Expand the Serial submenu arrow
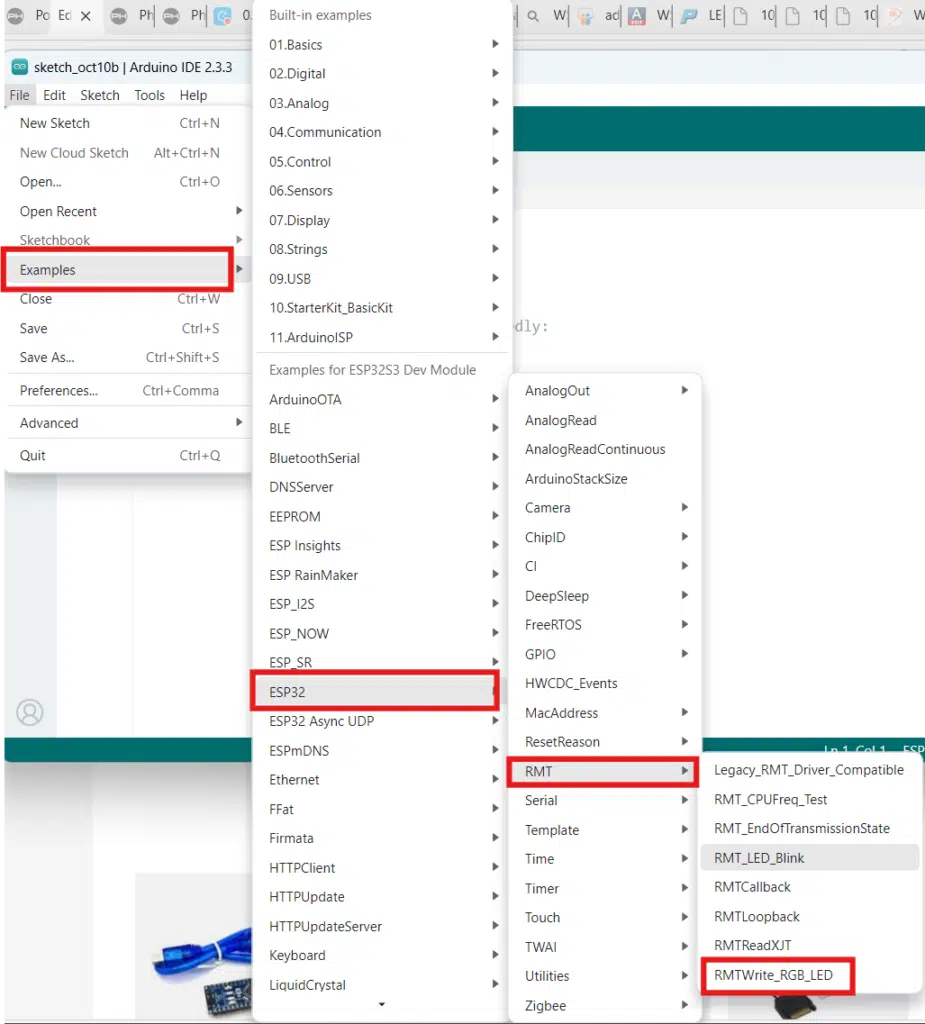The image size is (925, 1024). point(685,800)
